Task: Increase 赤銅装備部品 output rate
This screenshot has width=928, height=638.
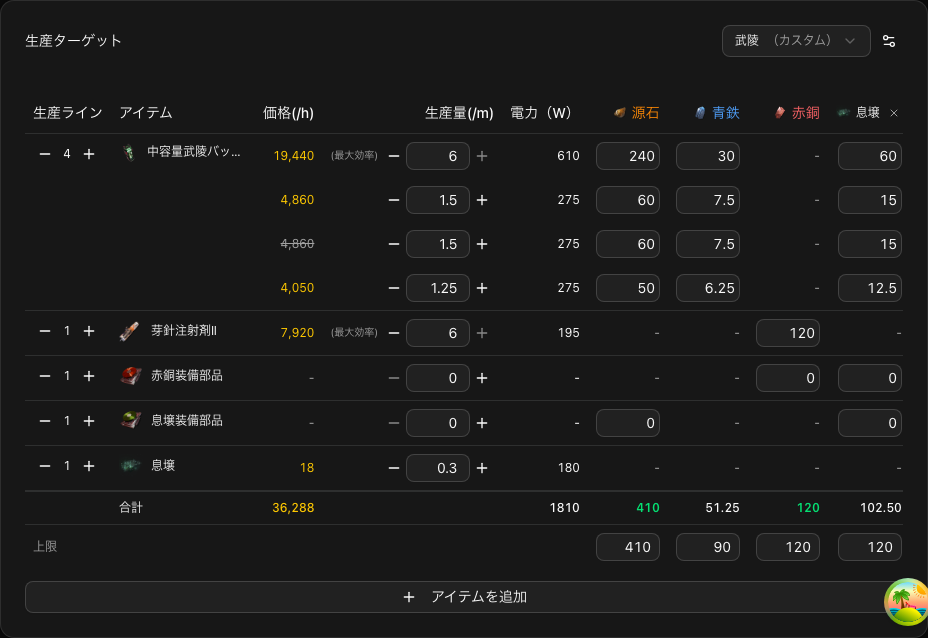Action: [x=482, y=378]
